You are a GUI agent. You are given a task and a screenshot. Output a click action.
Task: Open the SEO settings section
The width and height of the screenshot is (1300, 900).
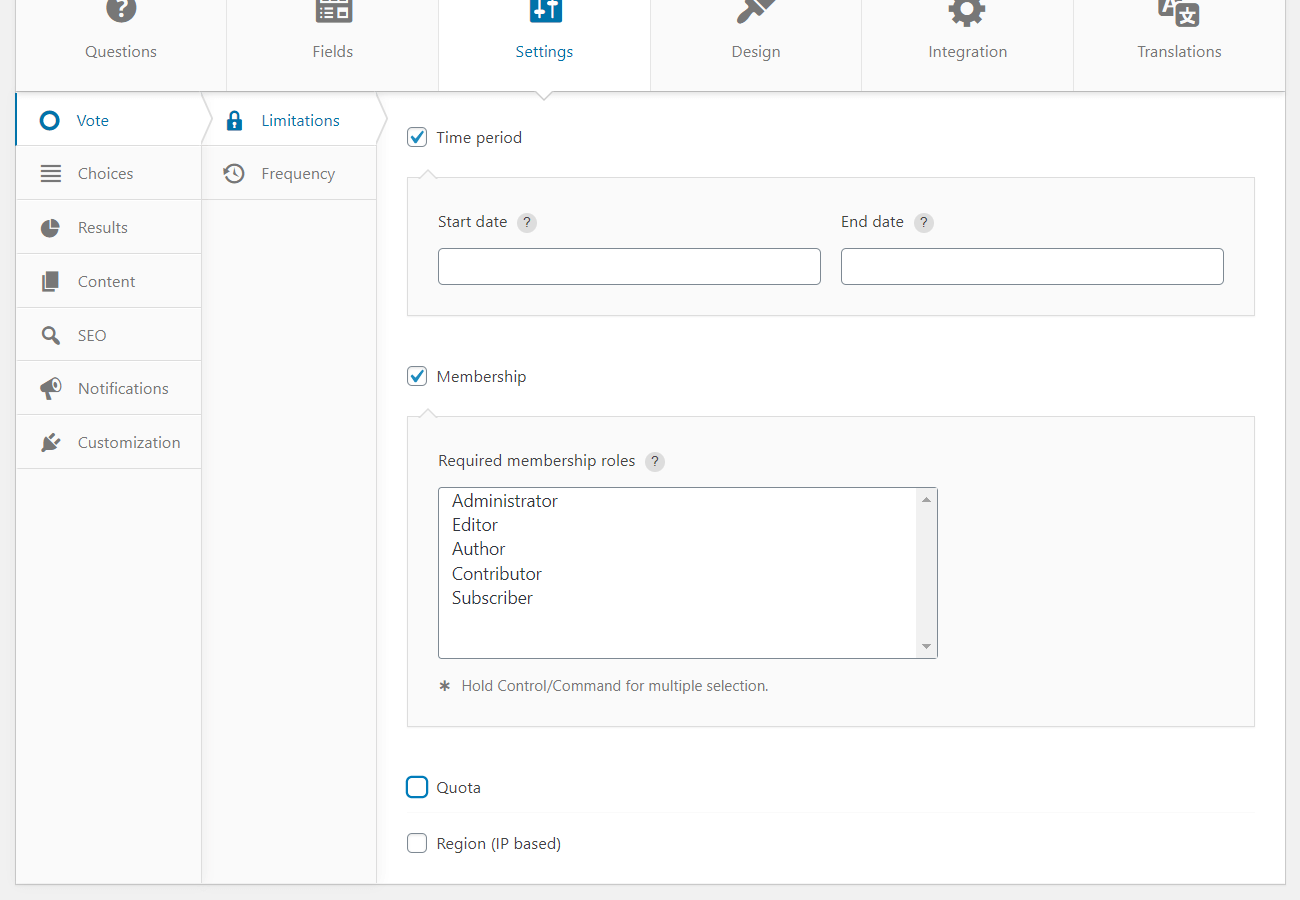pyautogui.click(x=109, y=336)
